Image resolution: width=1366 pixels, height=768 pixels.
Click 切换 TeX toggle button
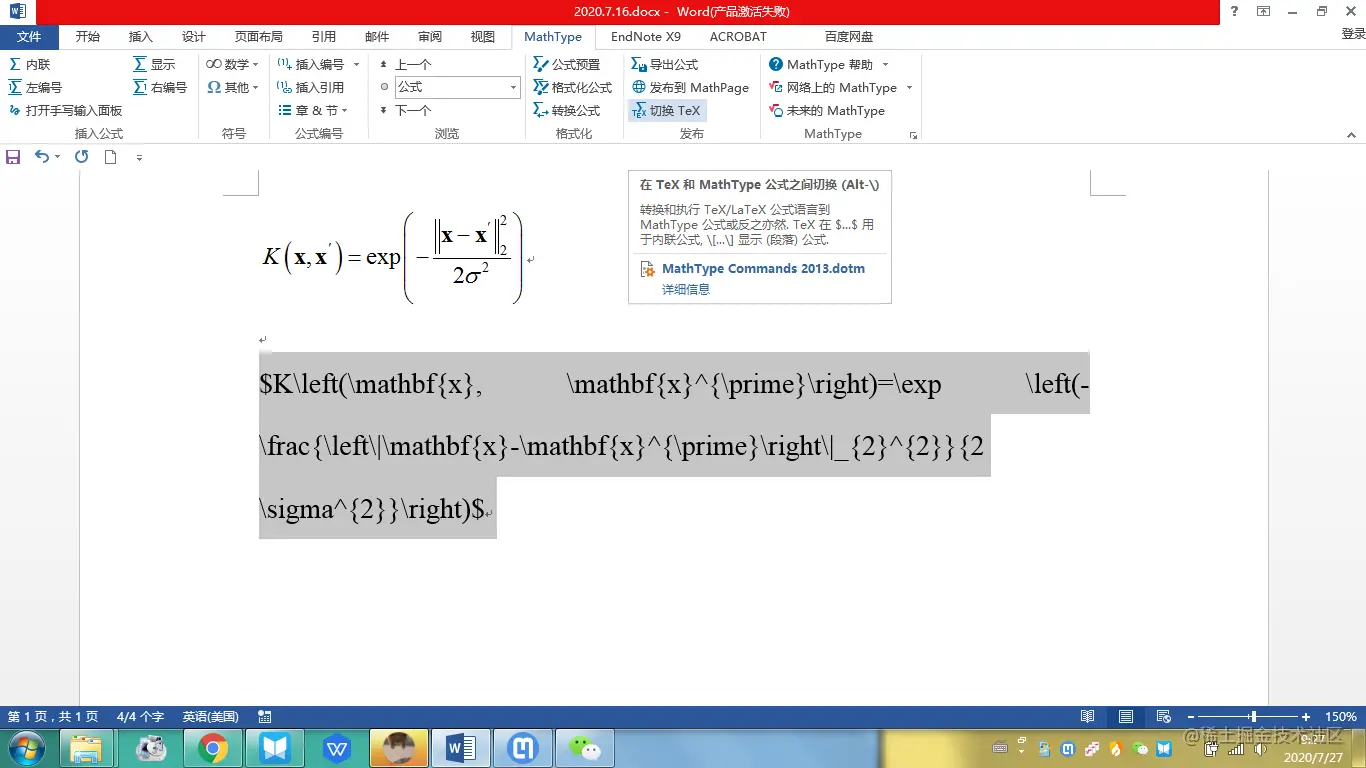point(667,110)
